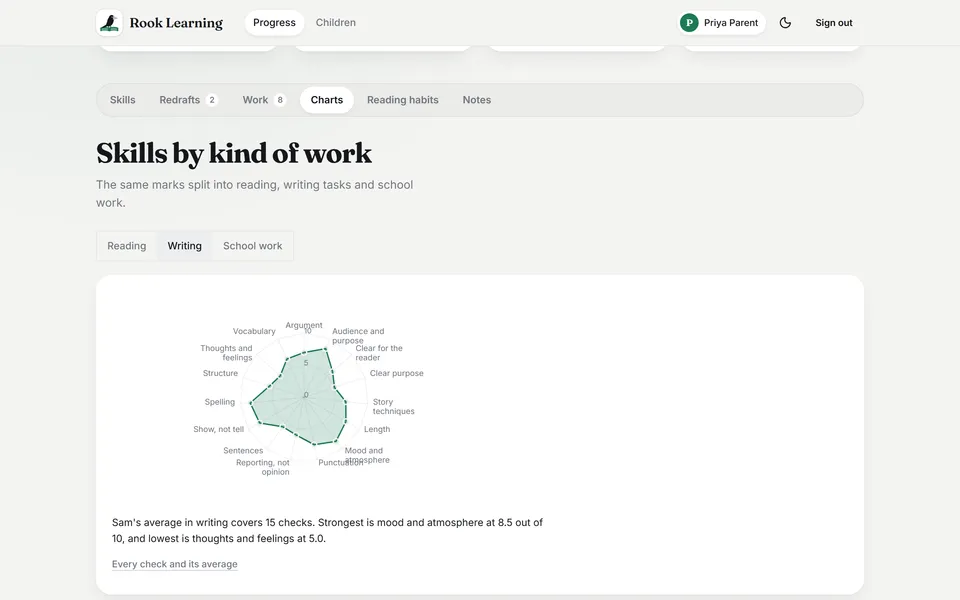960x600 pixels.
Task: Click the Skills by kind of work heading
Action: (234, 153)
